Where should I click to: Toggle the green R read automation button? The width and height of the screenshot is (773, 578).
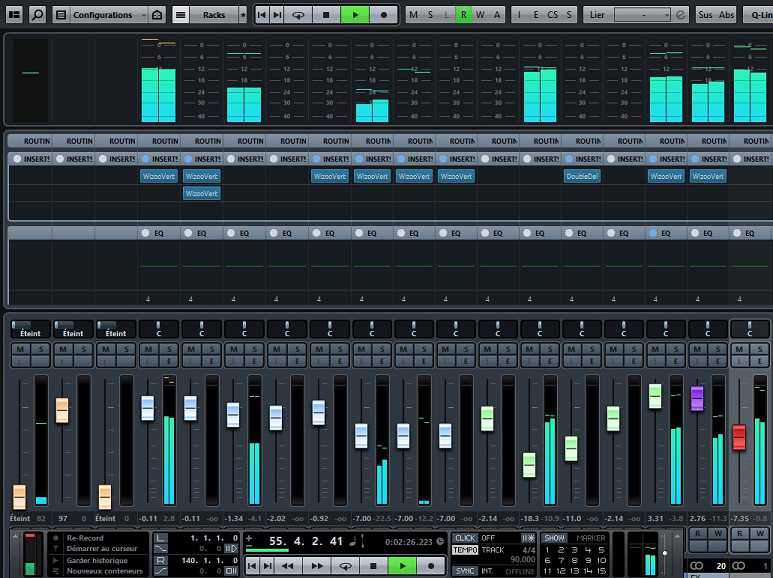tap(462, 15)
